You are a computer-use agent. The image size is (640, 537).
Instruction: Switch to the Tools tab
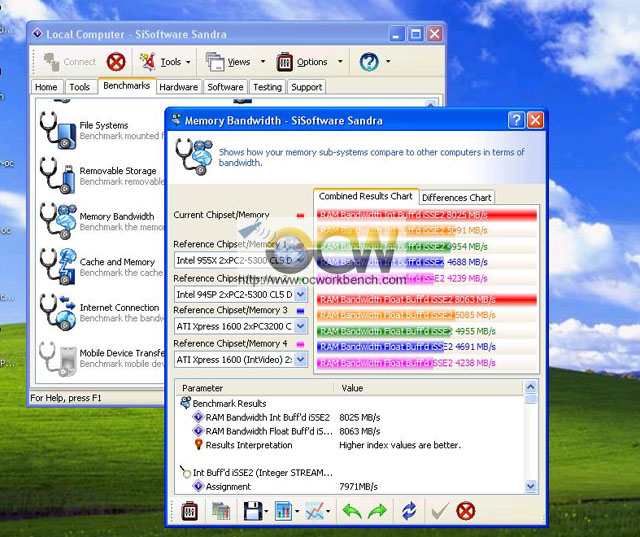click(80, 87)
